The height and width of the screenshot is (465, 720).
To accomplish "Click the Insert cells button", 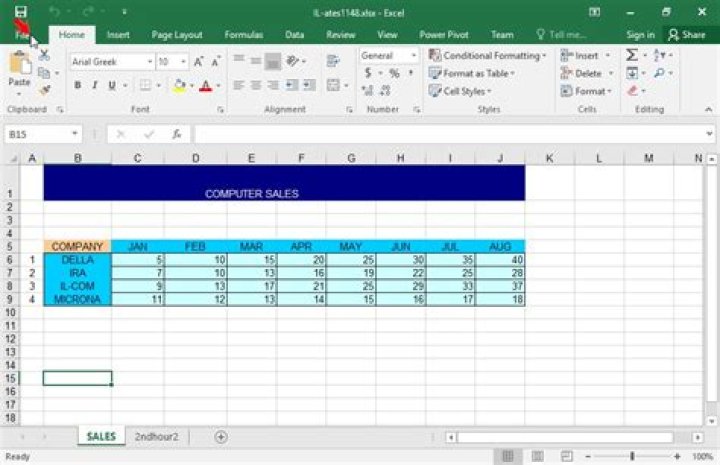I will coord(585,56).
